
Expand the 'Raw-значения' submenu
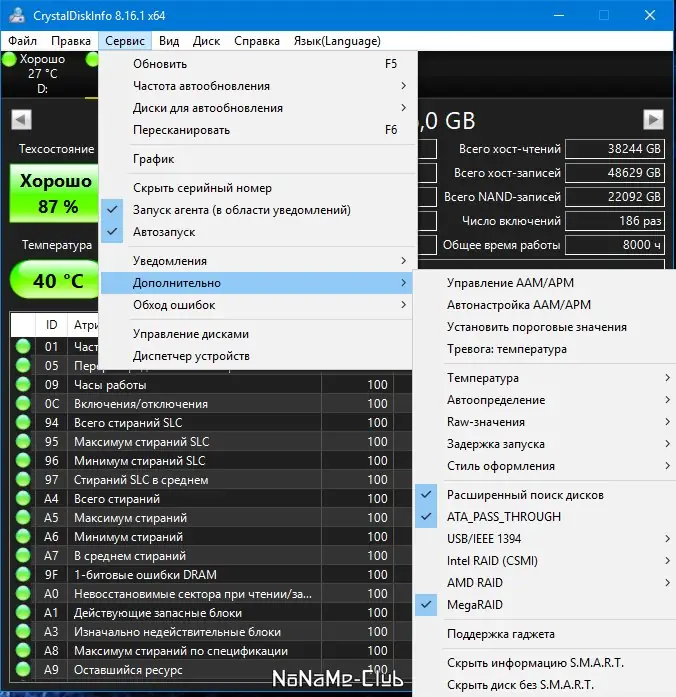[x=545, y=422]
